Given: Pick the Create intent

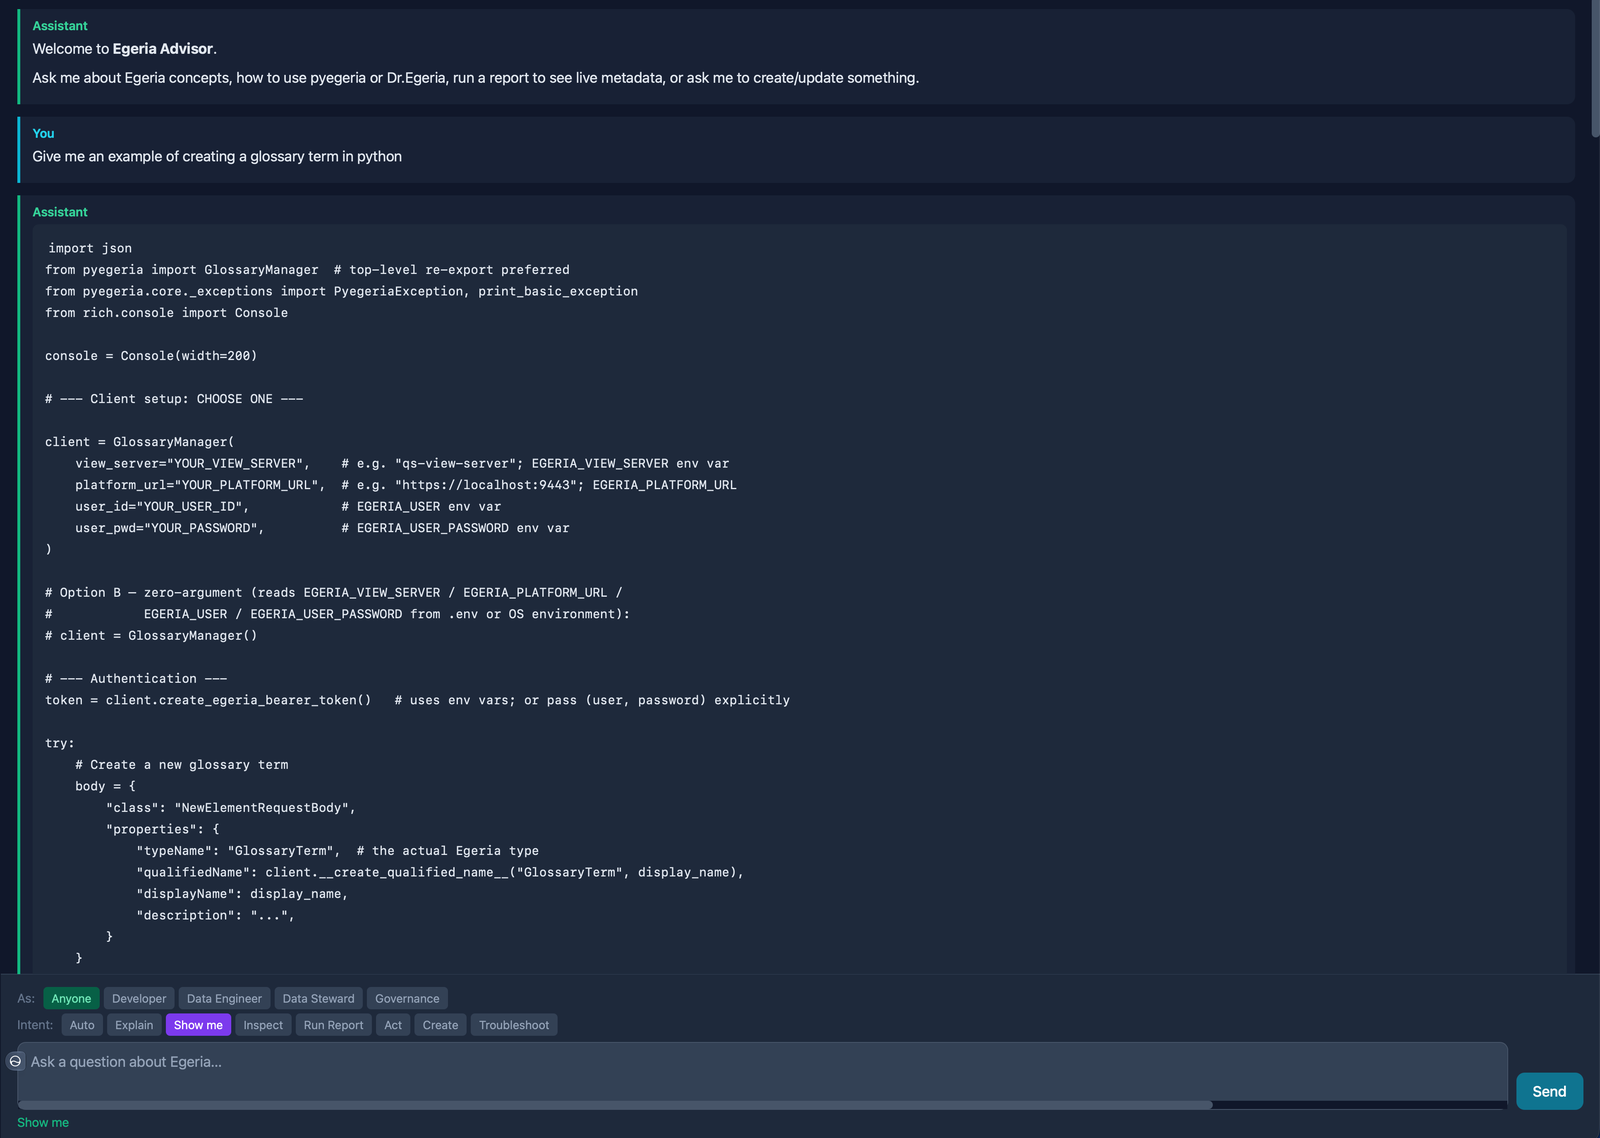Looking at the screenshot, I should click(x=440, y=1025).
